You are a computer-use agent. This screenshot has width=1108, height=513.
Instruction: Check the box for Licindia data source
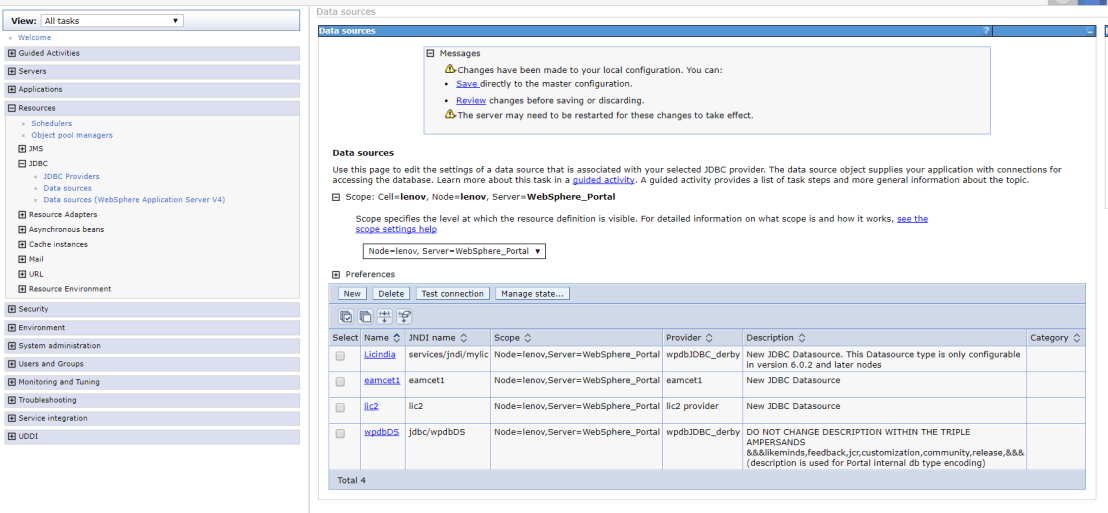(341, 356)
